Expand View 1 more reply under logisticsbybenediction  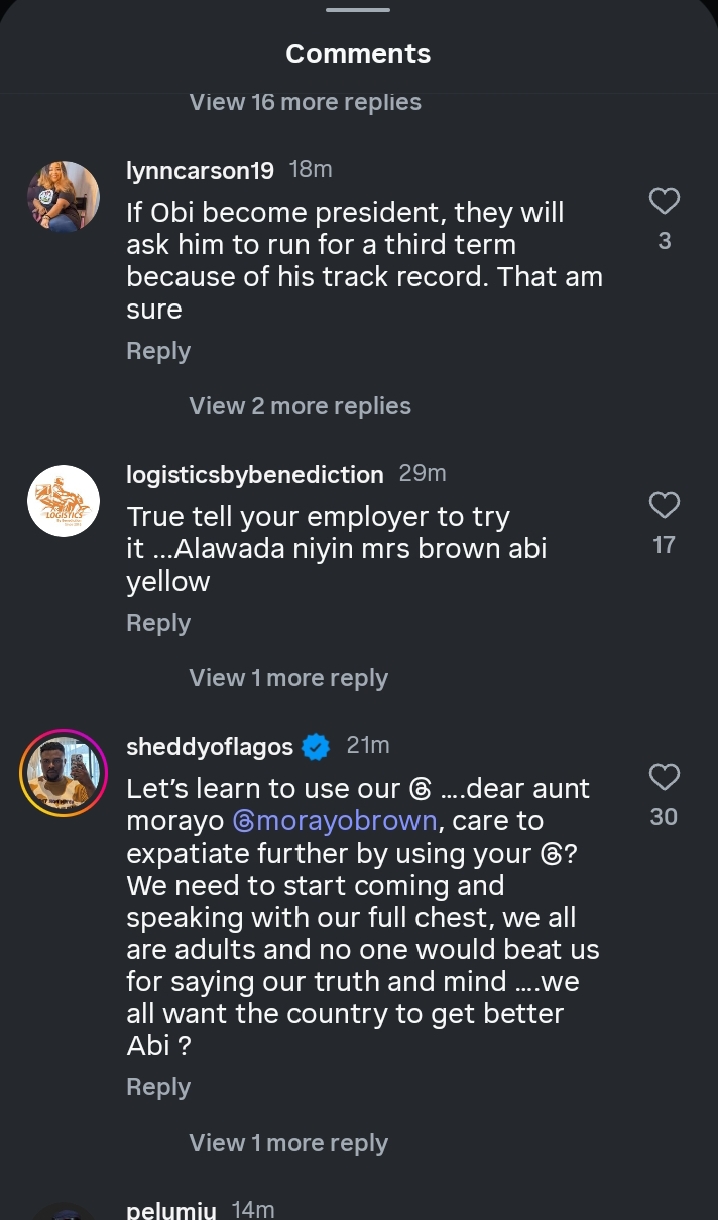point(288,678)
